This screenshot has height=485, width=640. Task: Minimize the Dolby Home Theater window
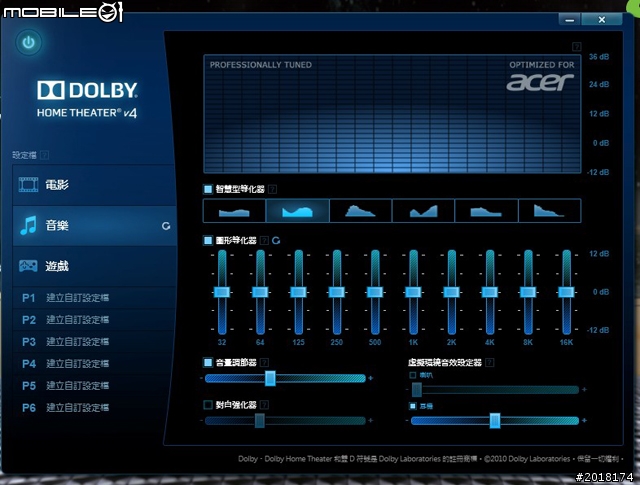click(569, 19)
